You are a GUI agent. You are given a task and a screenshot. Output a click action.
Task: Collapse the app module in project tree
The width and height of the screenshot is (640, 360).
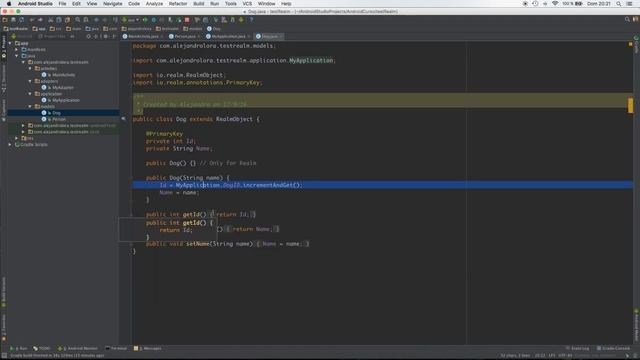point(10,43)
